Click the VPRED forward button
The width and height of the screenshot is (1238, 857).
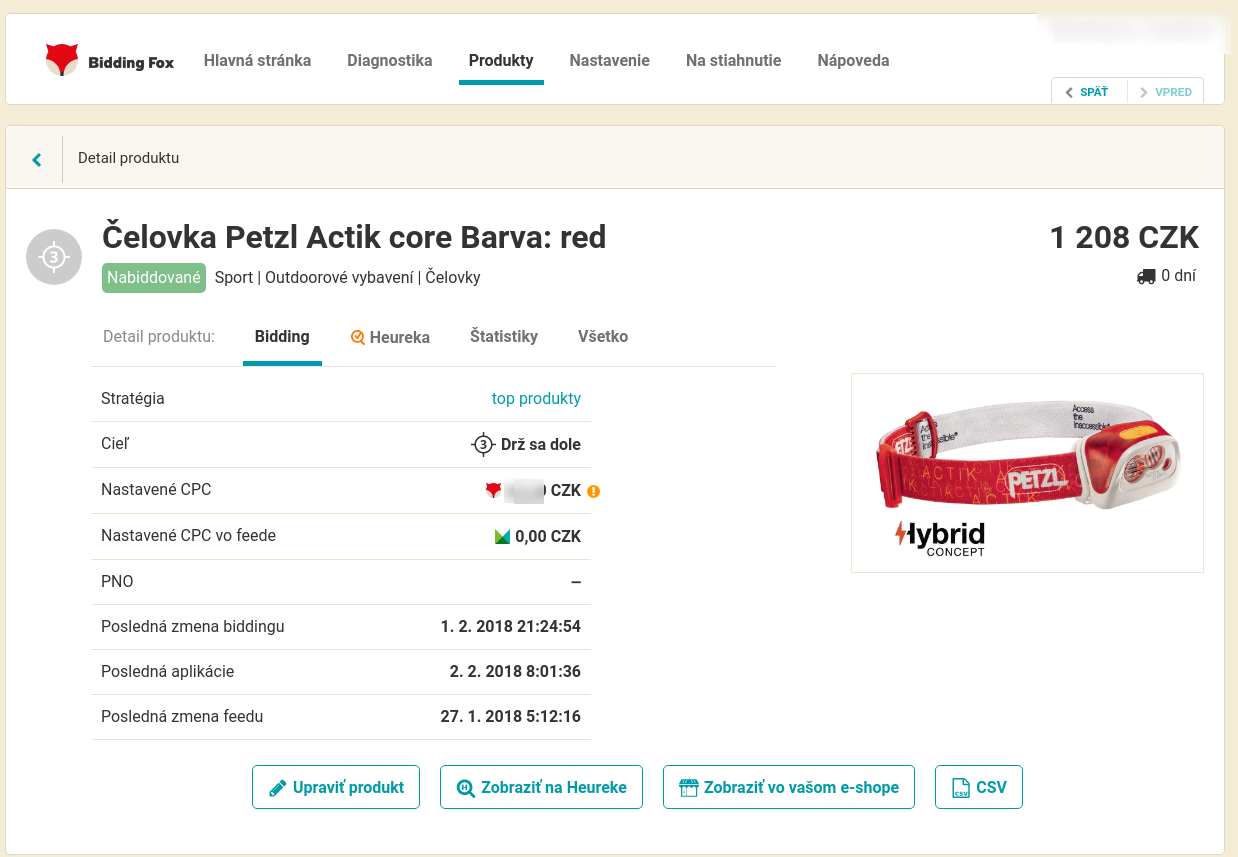(1166, 92)
